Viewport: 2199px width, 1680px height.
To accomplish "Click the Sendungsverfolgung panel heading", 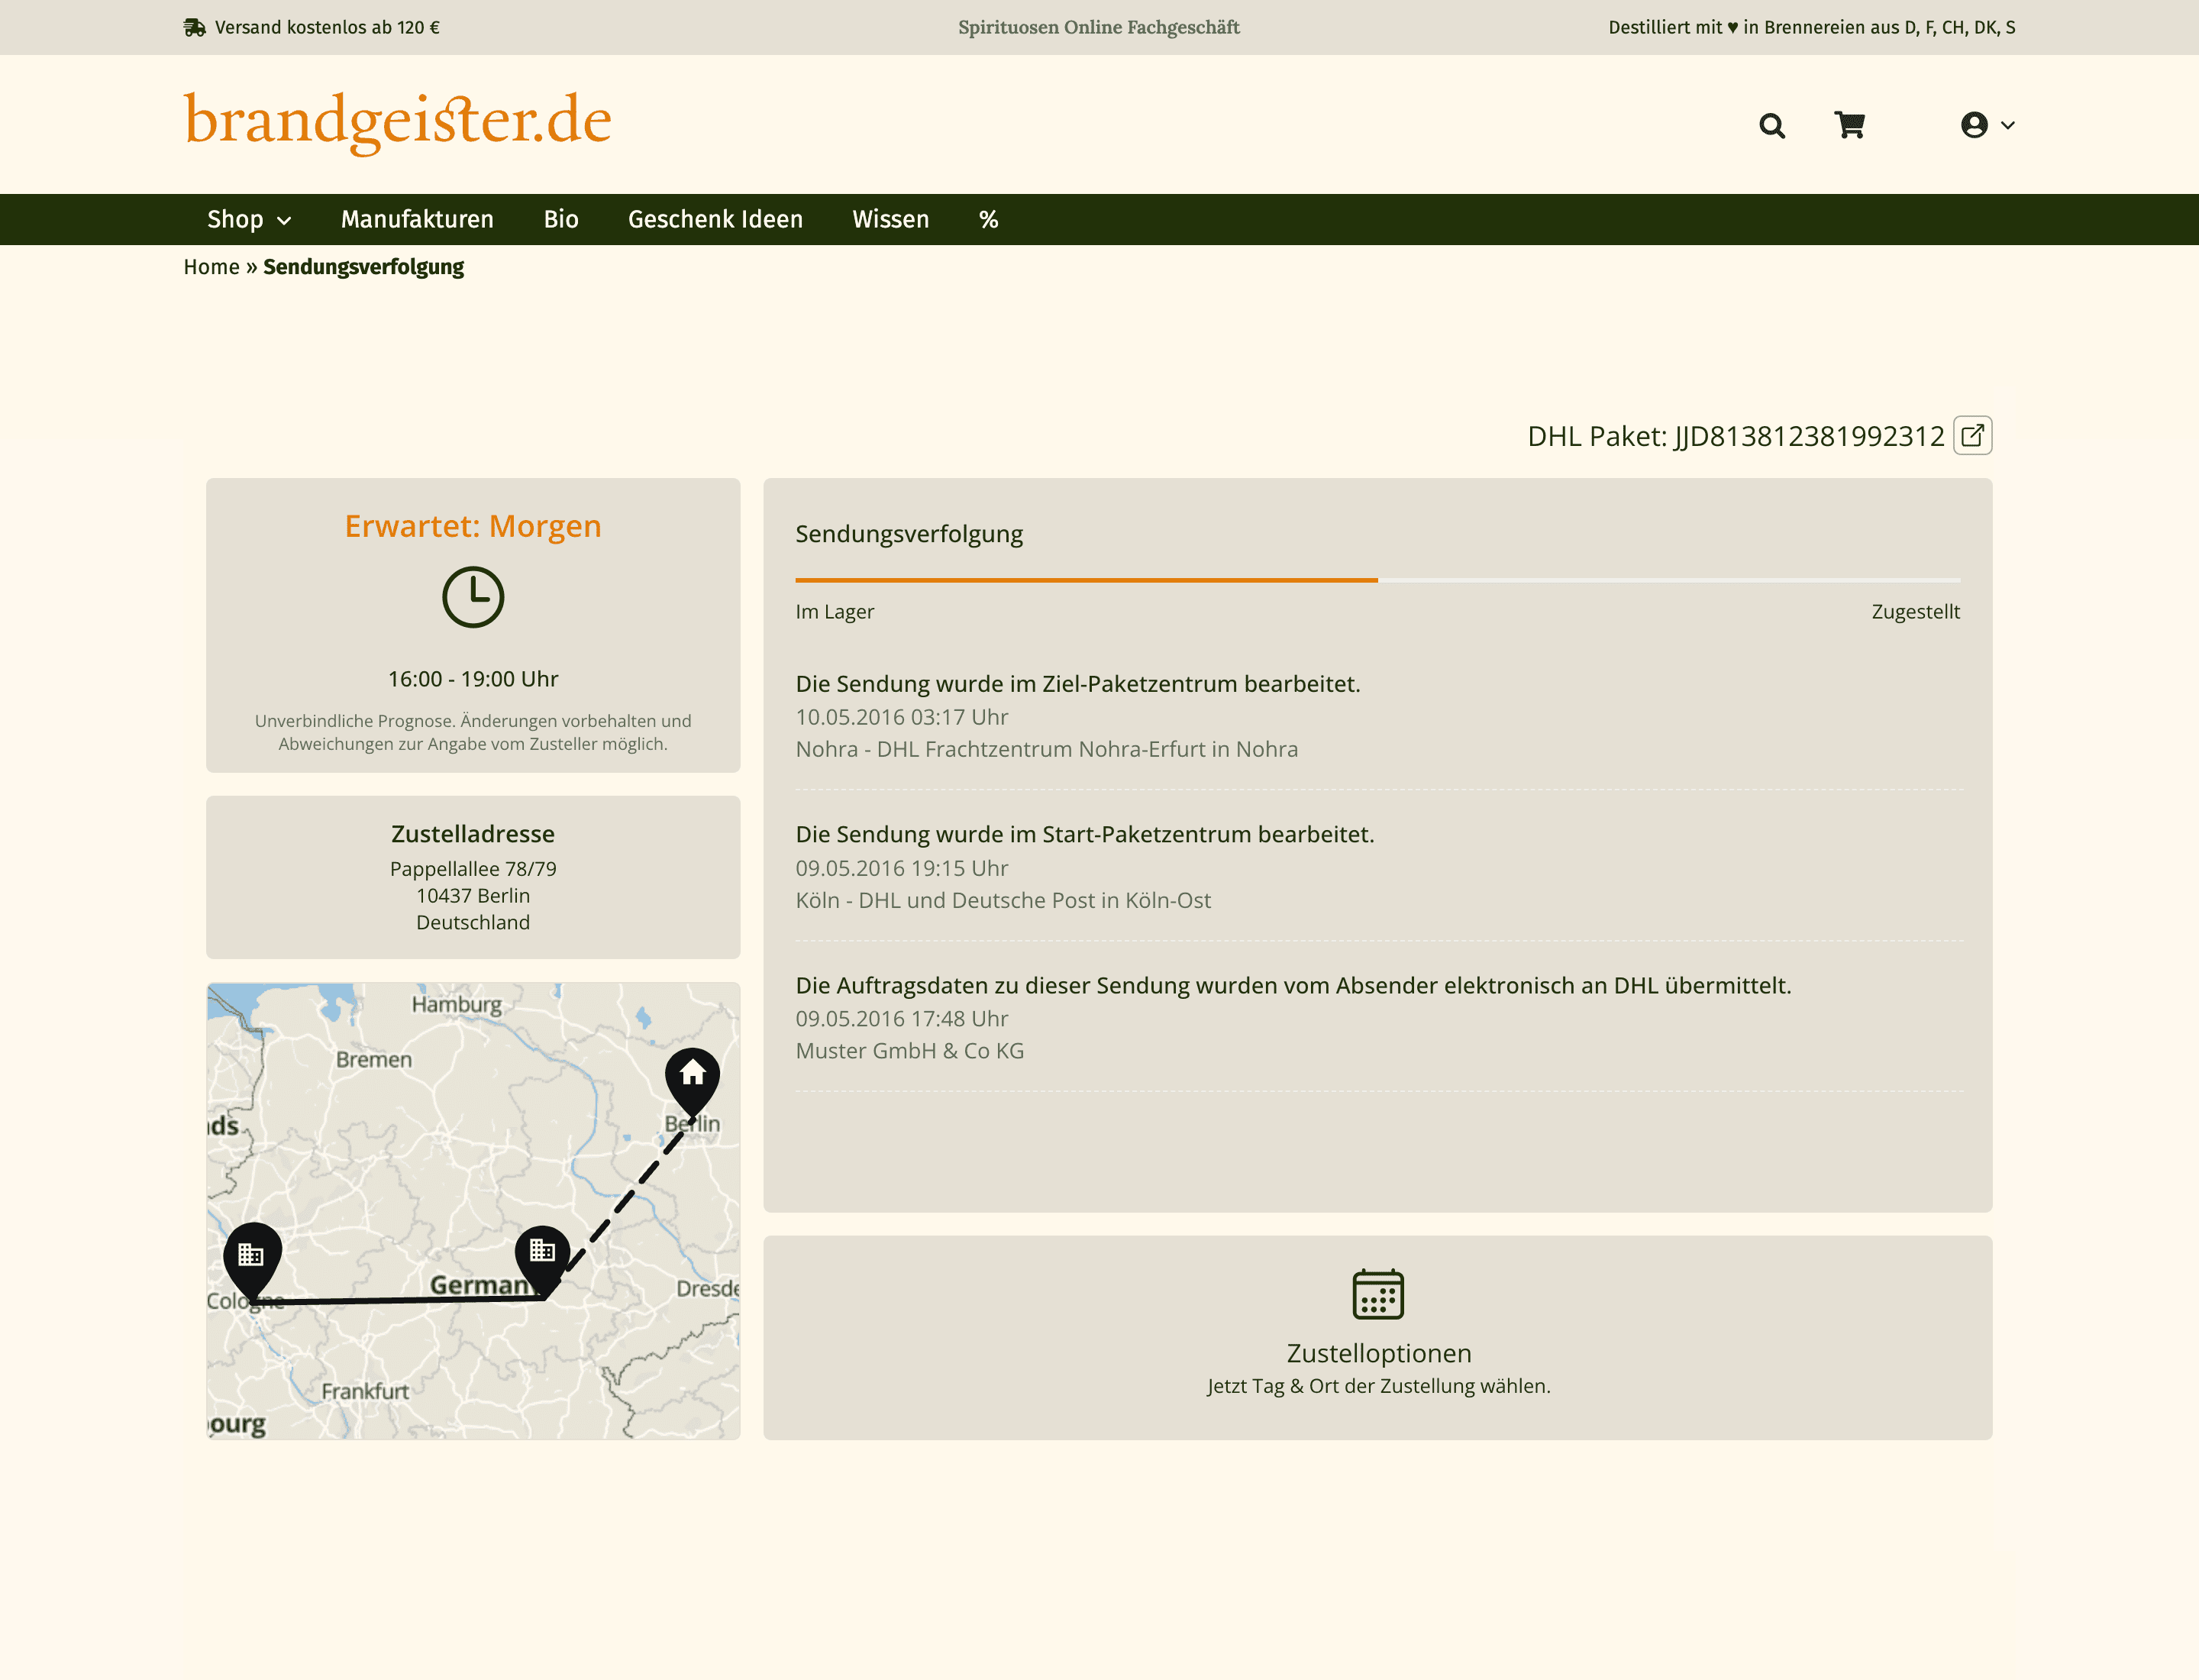I will click(908, 534).
